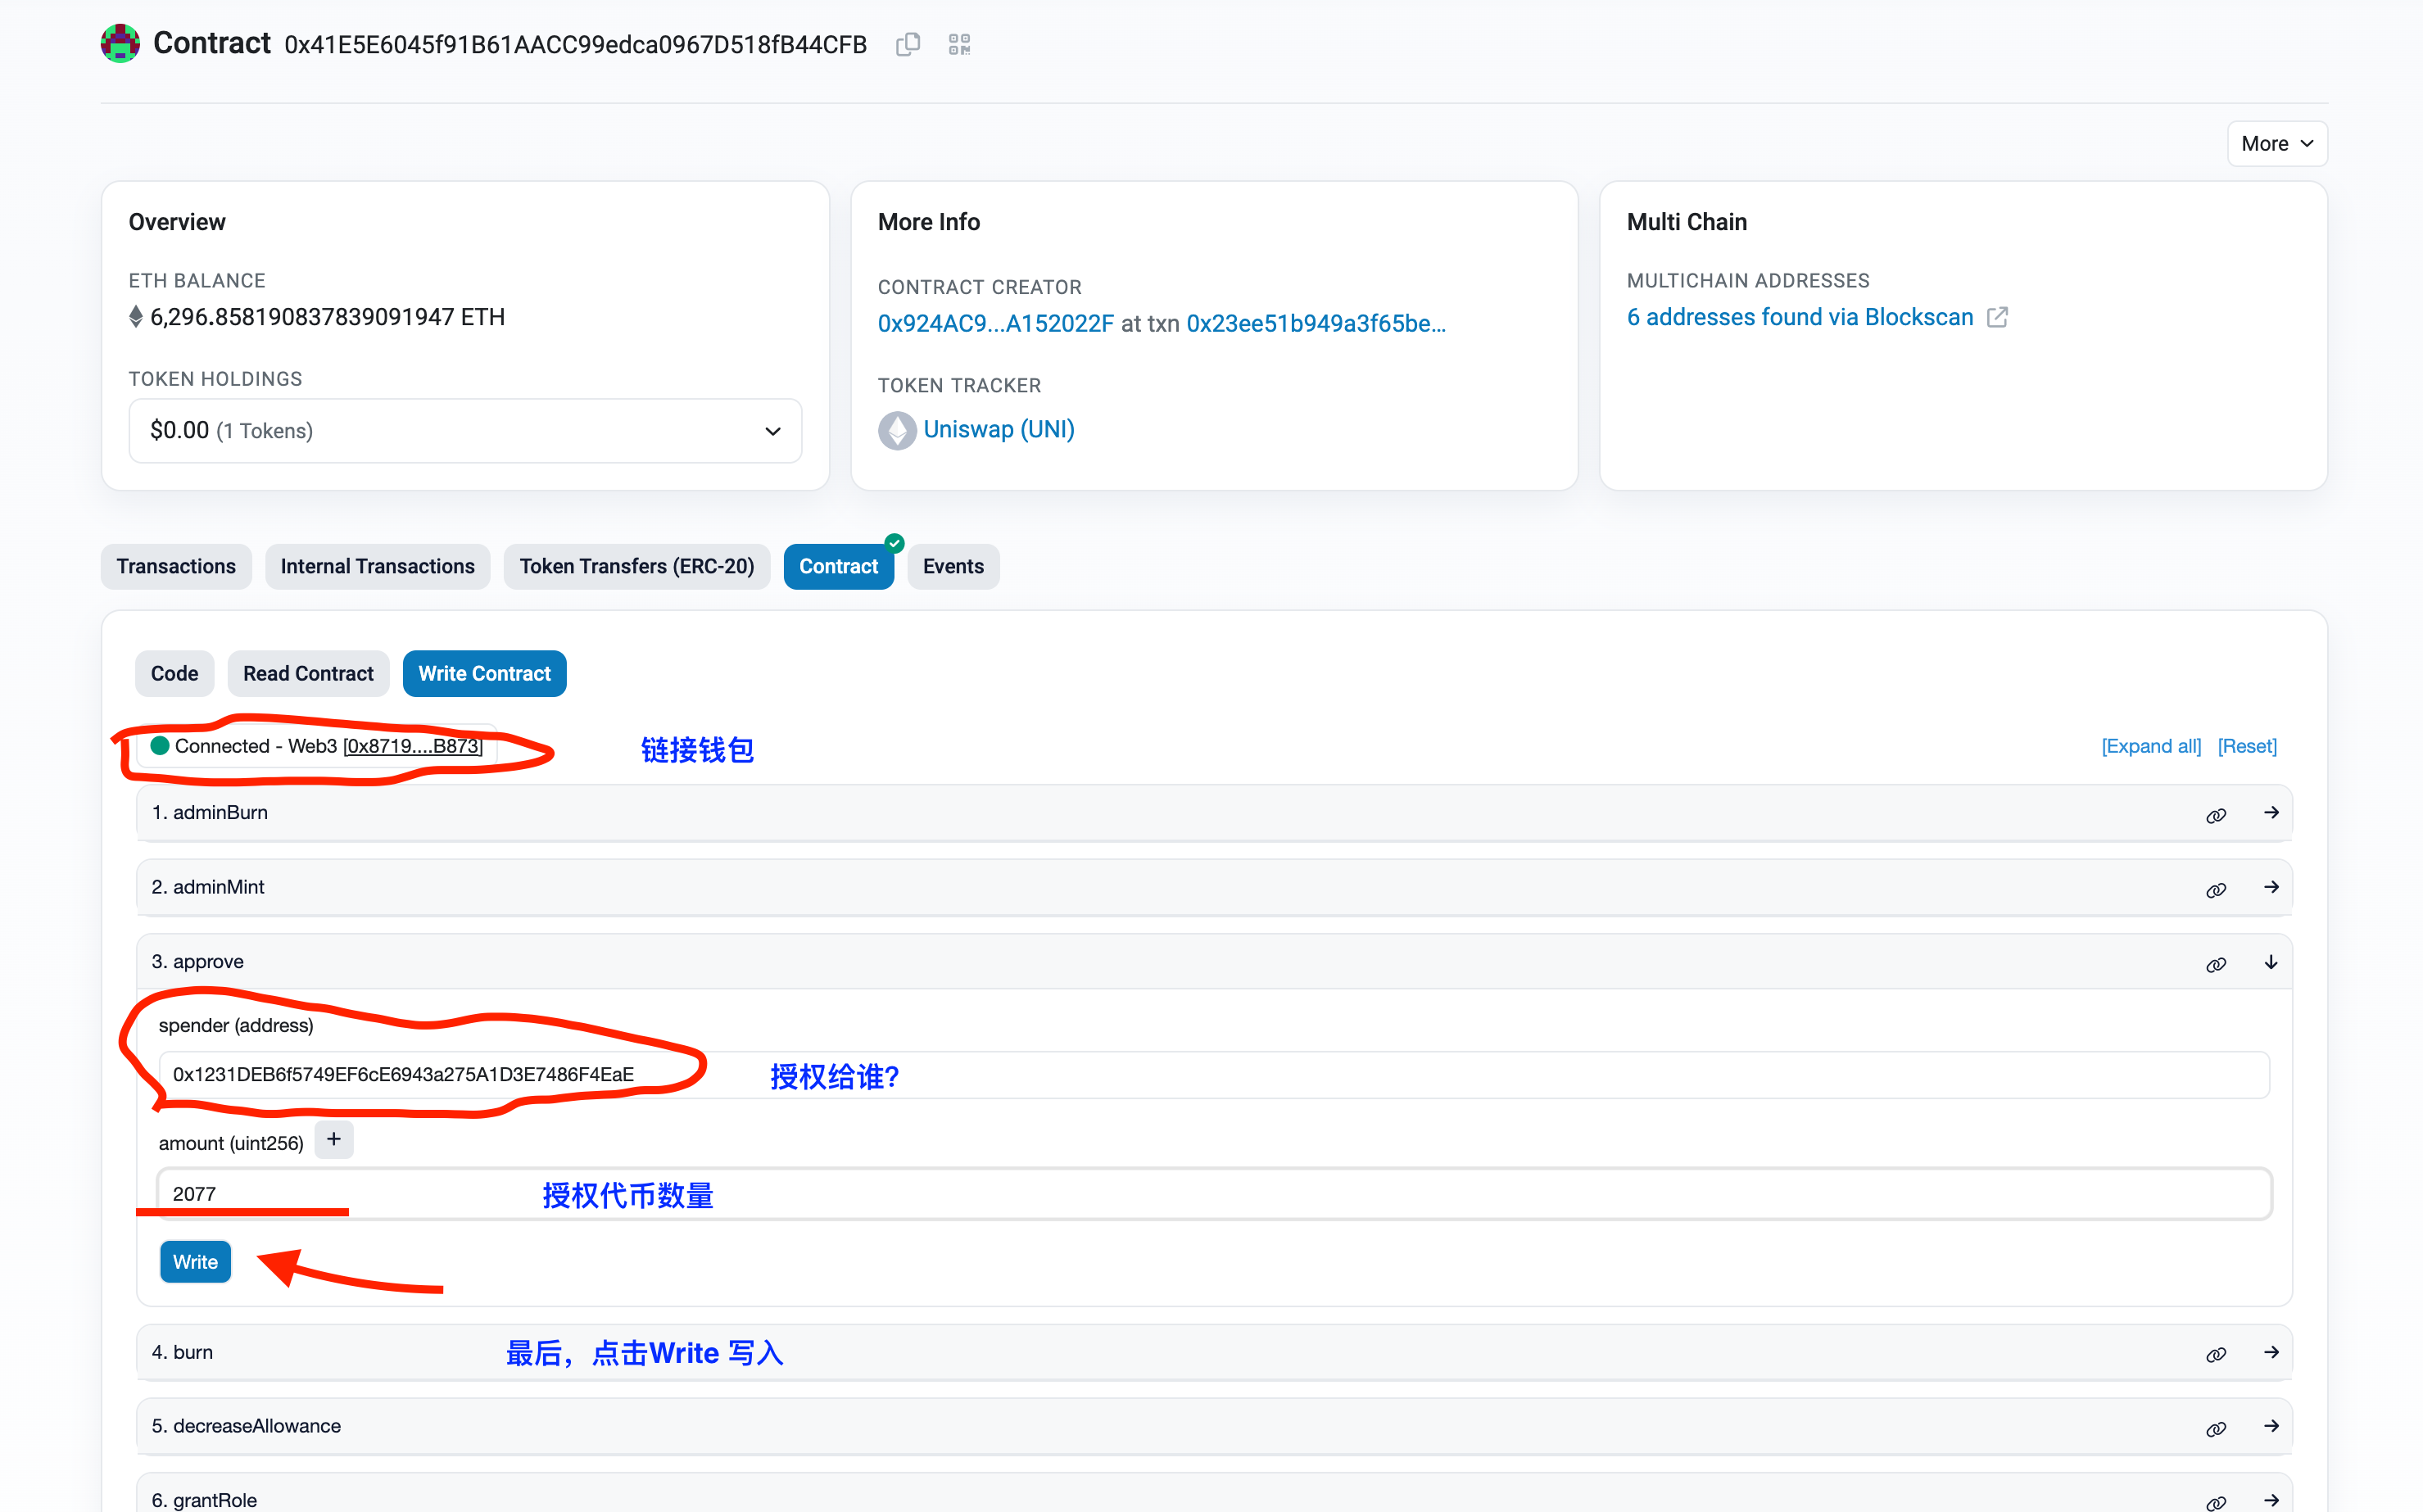Show the QR code for the contract address

tap(959, 44)
